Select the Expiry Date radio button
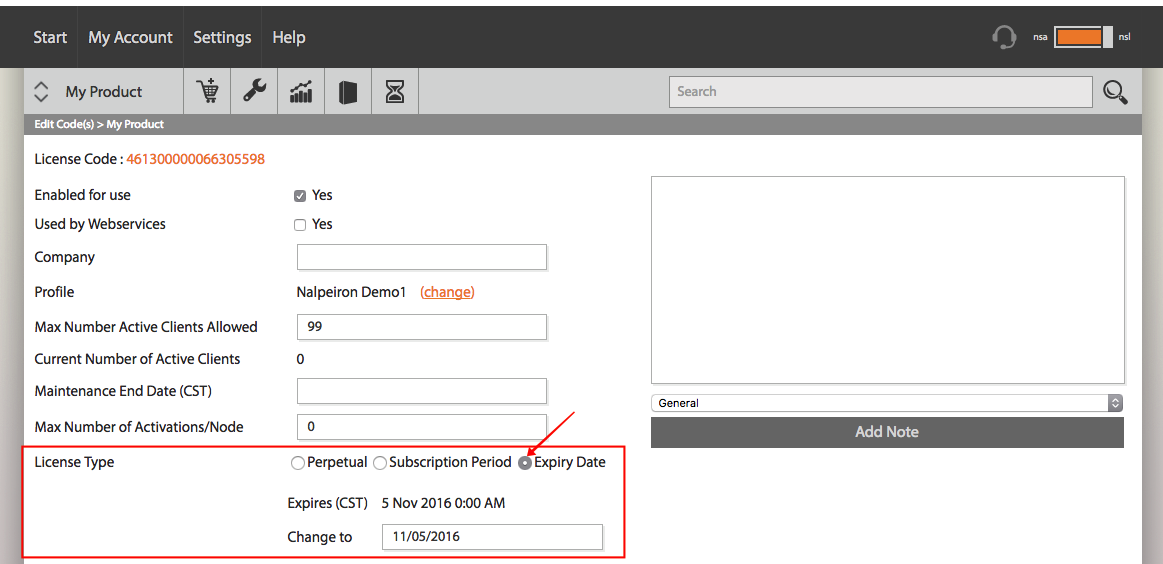This screenshot has height=564, width=1163. [524, 463]
